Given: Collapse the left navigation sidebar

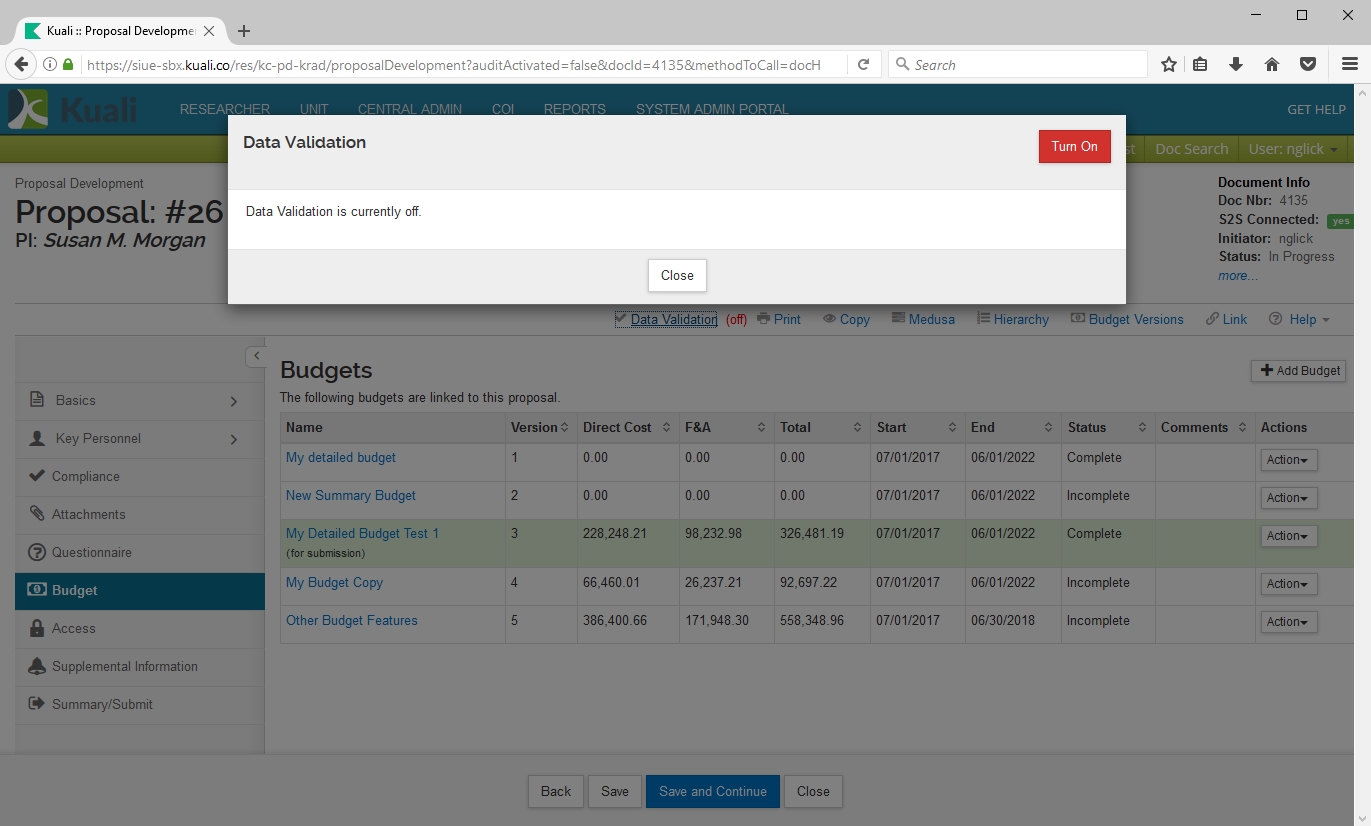Looking at the screenshot, I should pyautogui.click(x=256, y=356).
